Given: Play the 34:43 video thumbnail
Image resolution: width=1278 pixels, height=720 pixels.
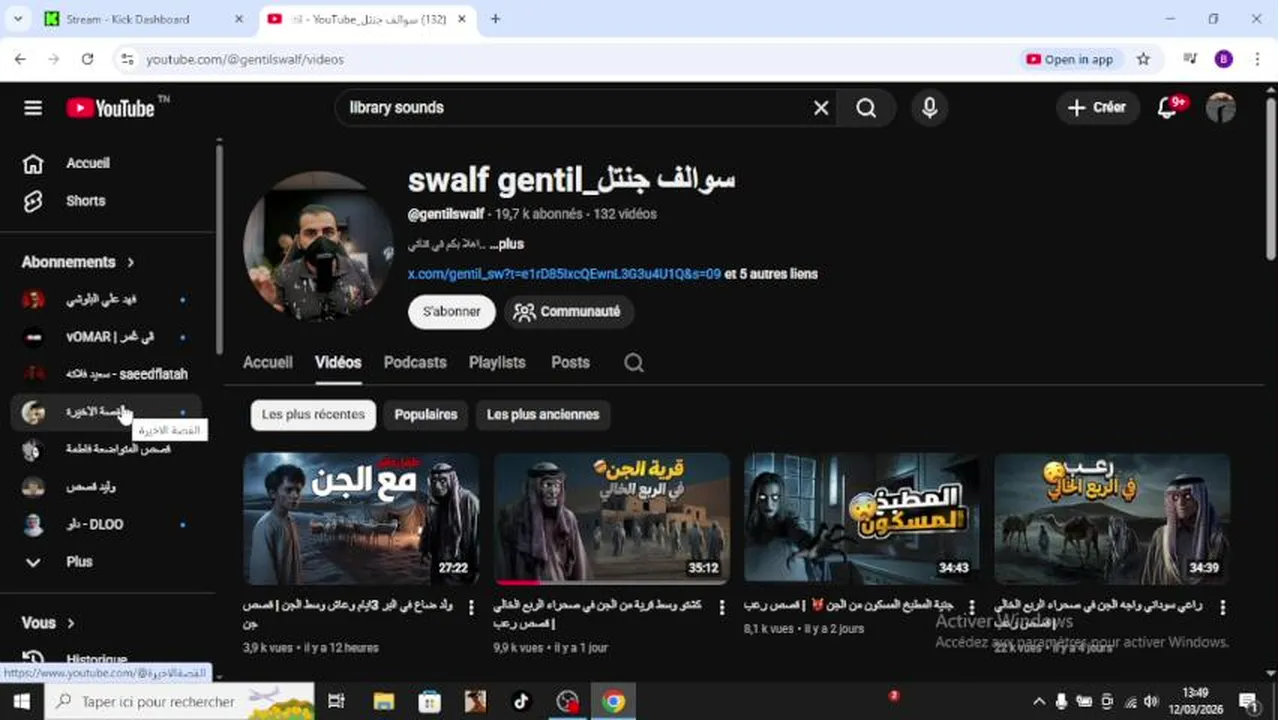Looking at the screenshot, I should (861, 518).
